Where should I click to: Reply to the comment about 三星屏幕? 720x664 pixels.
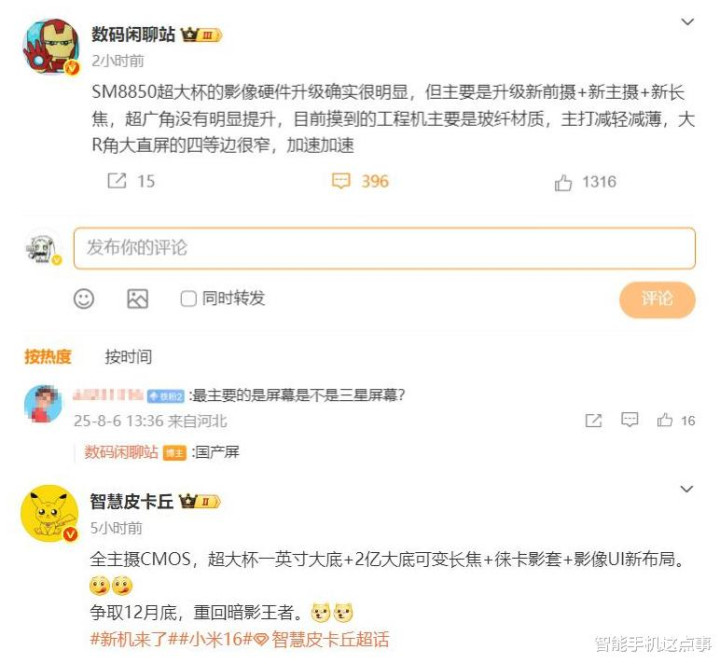click(x=629, y=420)
